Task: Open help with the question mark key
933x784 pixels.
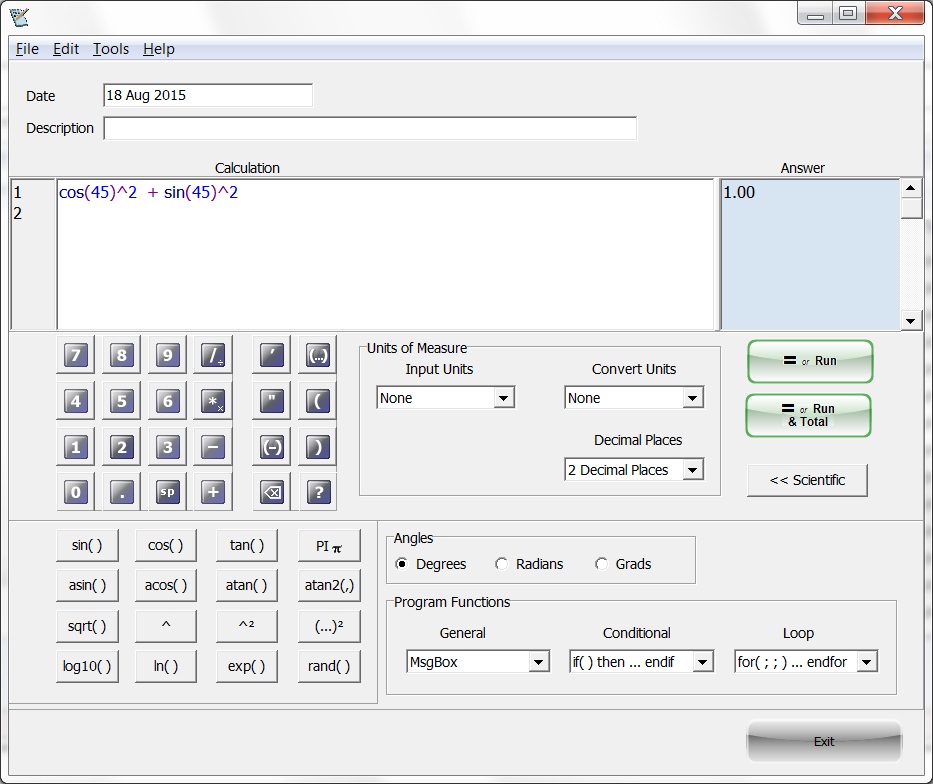Action: (318, 492)
